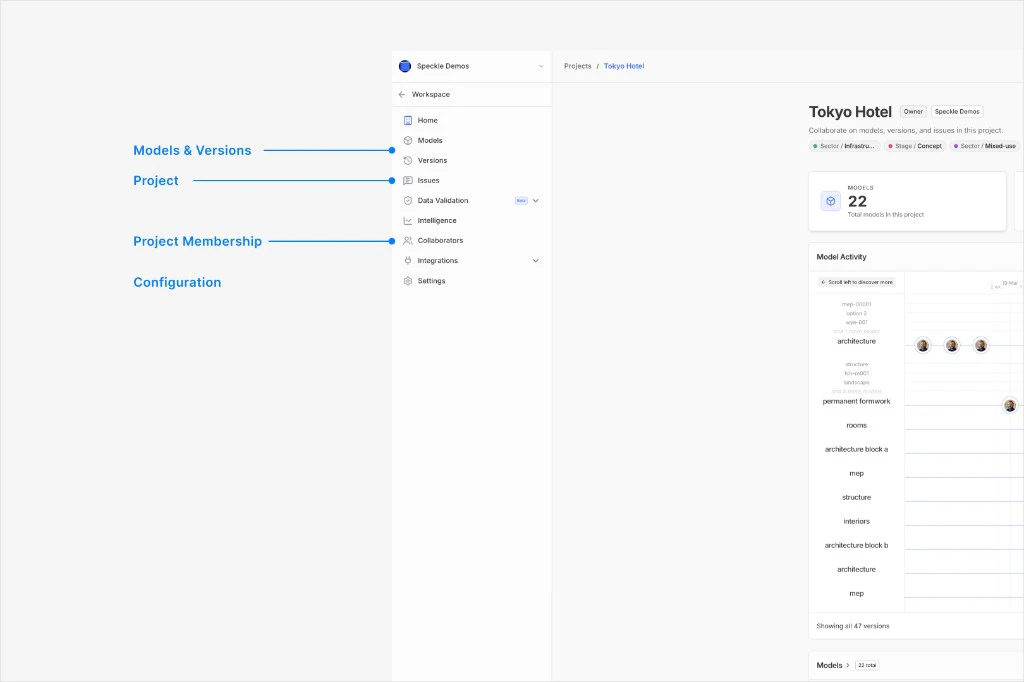Open the Speckle Demos workspace switcher chevron
This screenshot has width=1024, height=682.
point(541,66)
